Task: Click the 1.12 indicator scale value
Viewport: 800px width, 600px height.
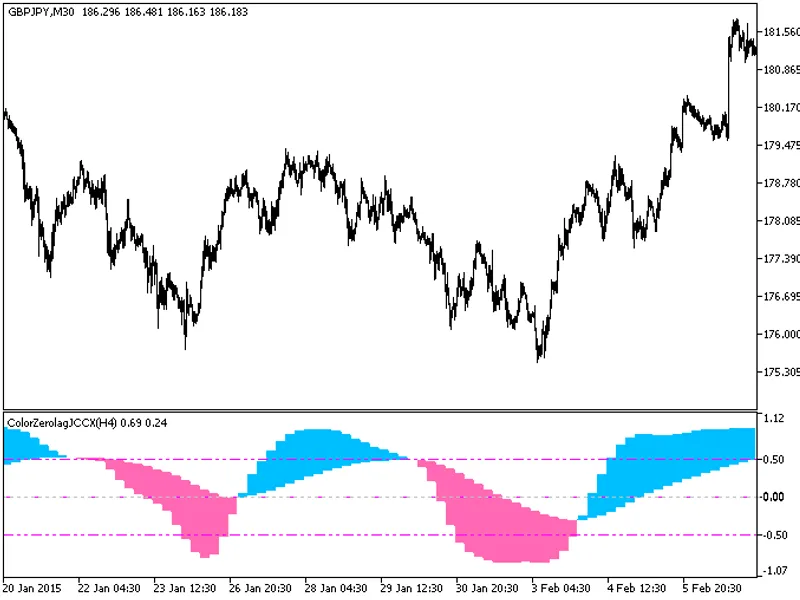Action: coord(773,418)
